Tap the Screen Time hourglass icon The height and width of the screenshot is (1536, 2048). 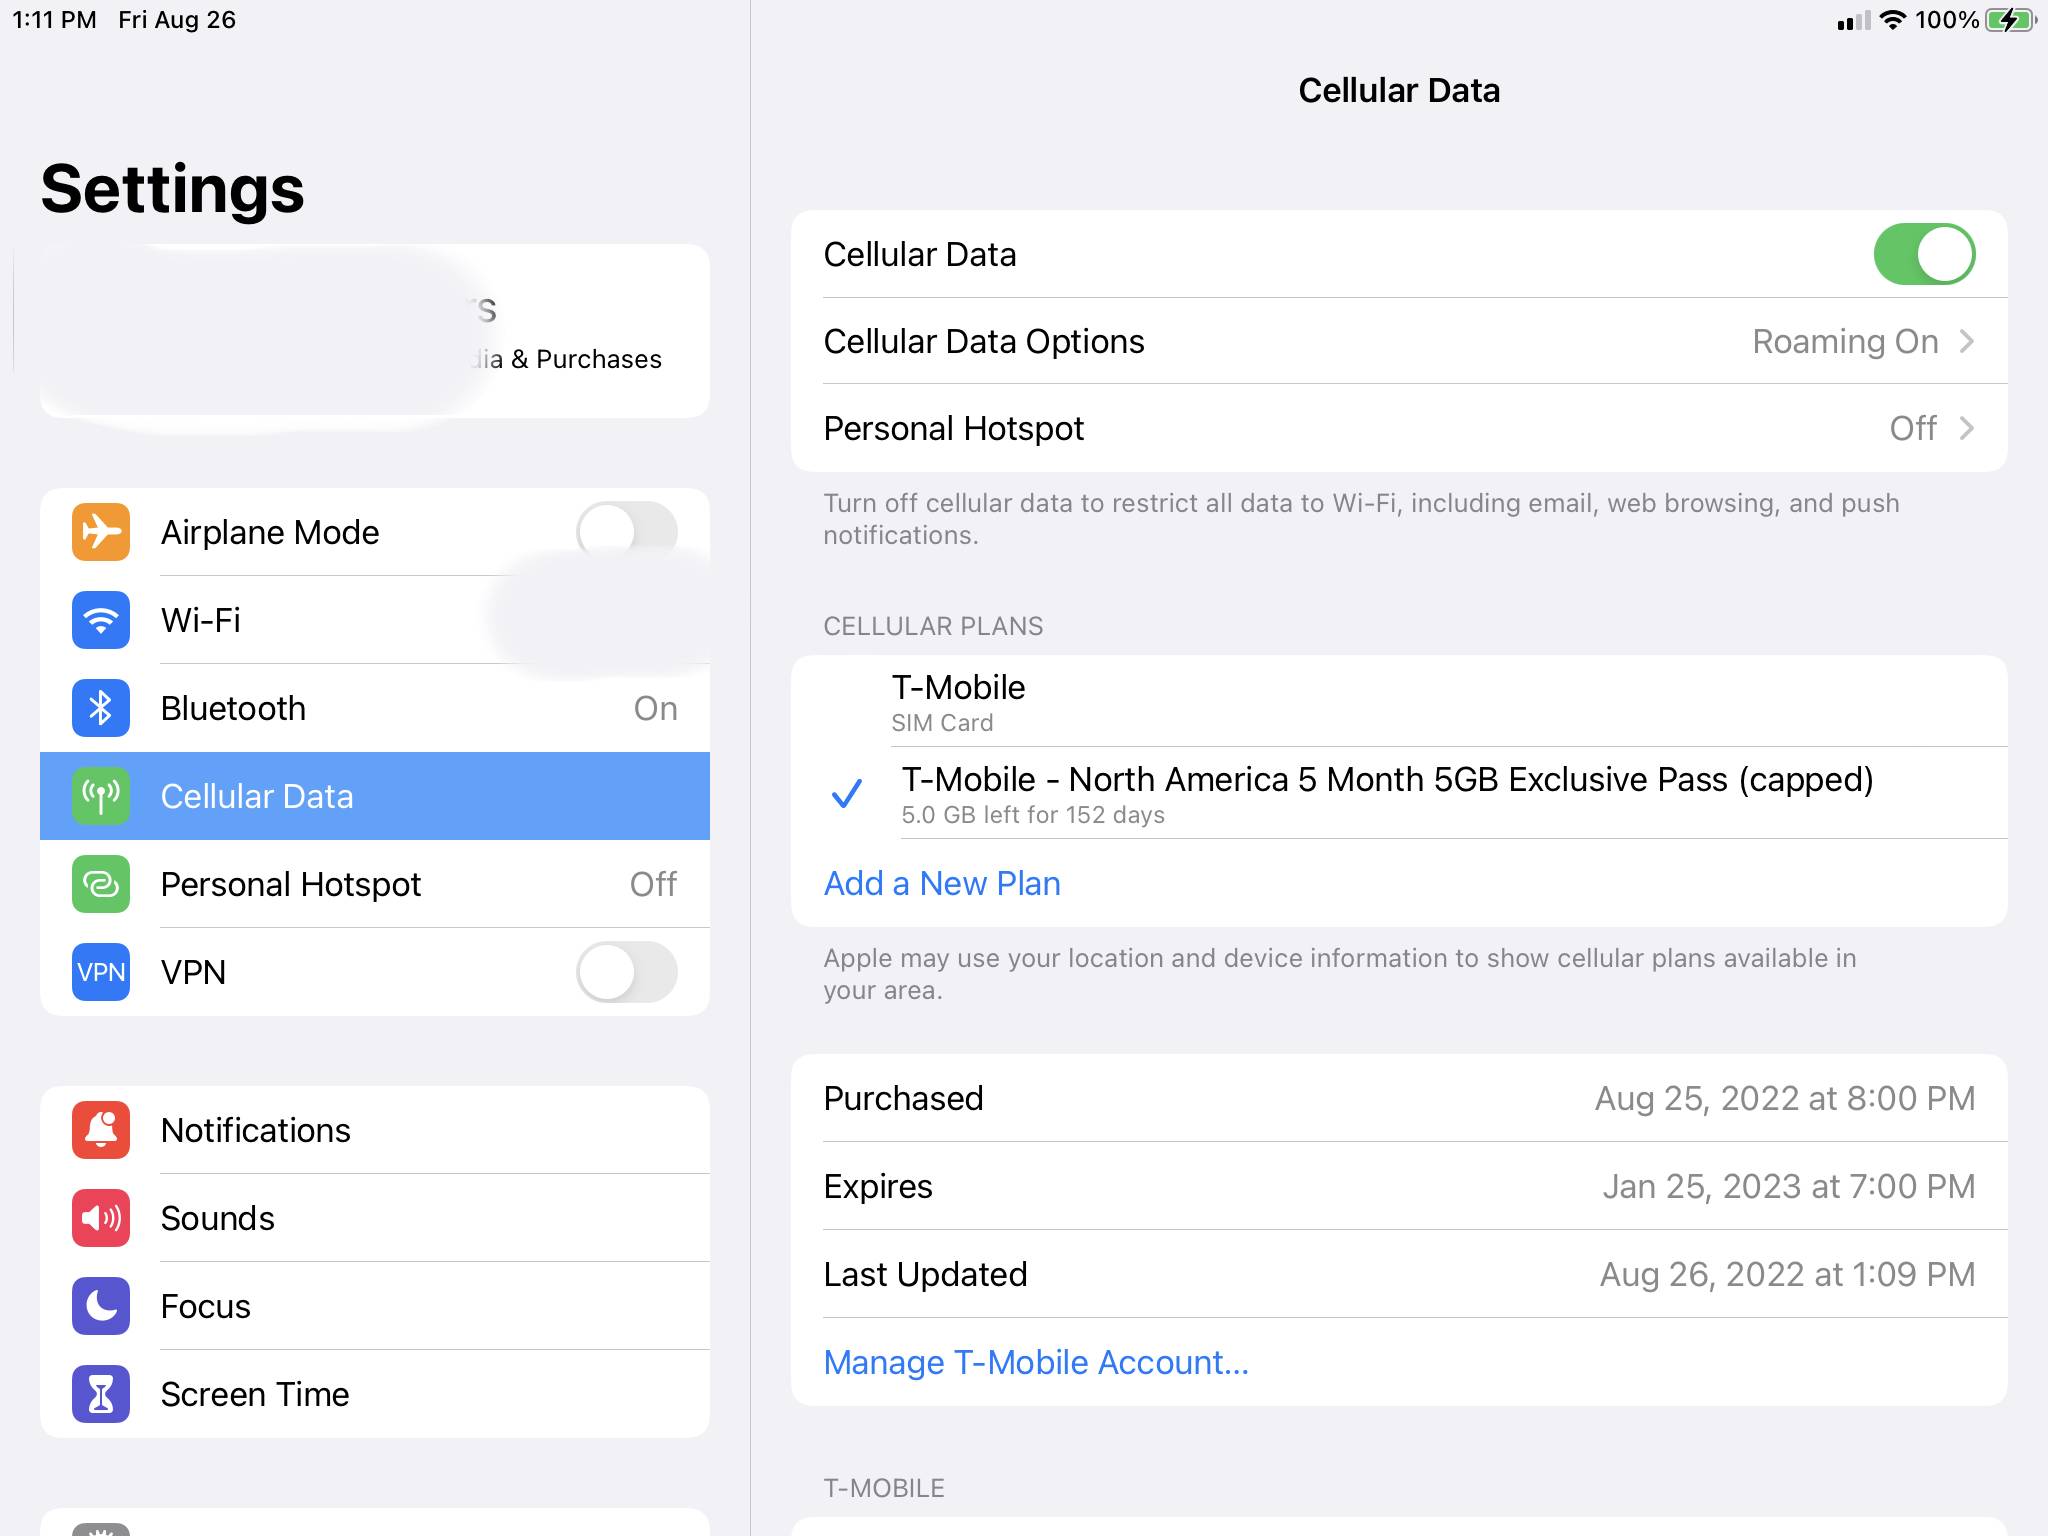coord(101,1394)
